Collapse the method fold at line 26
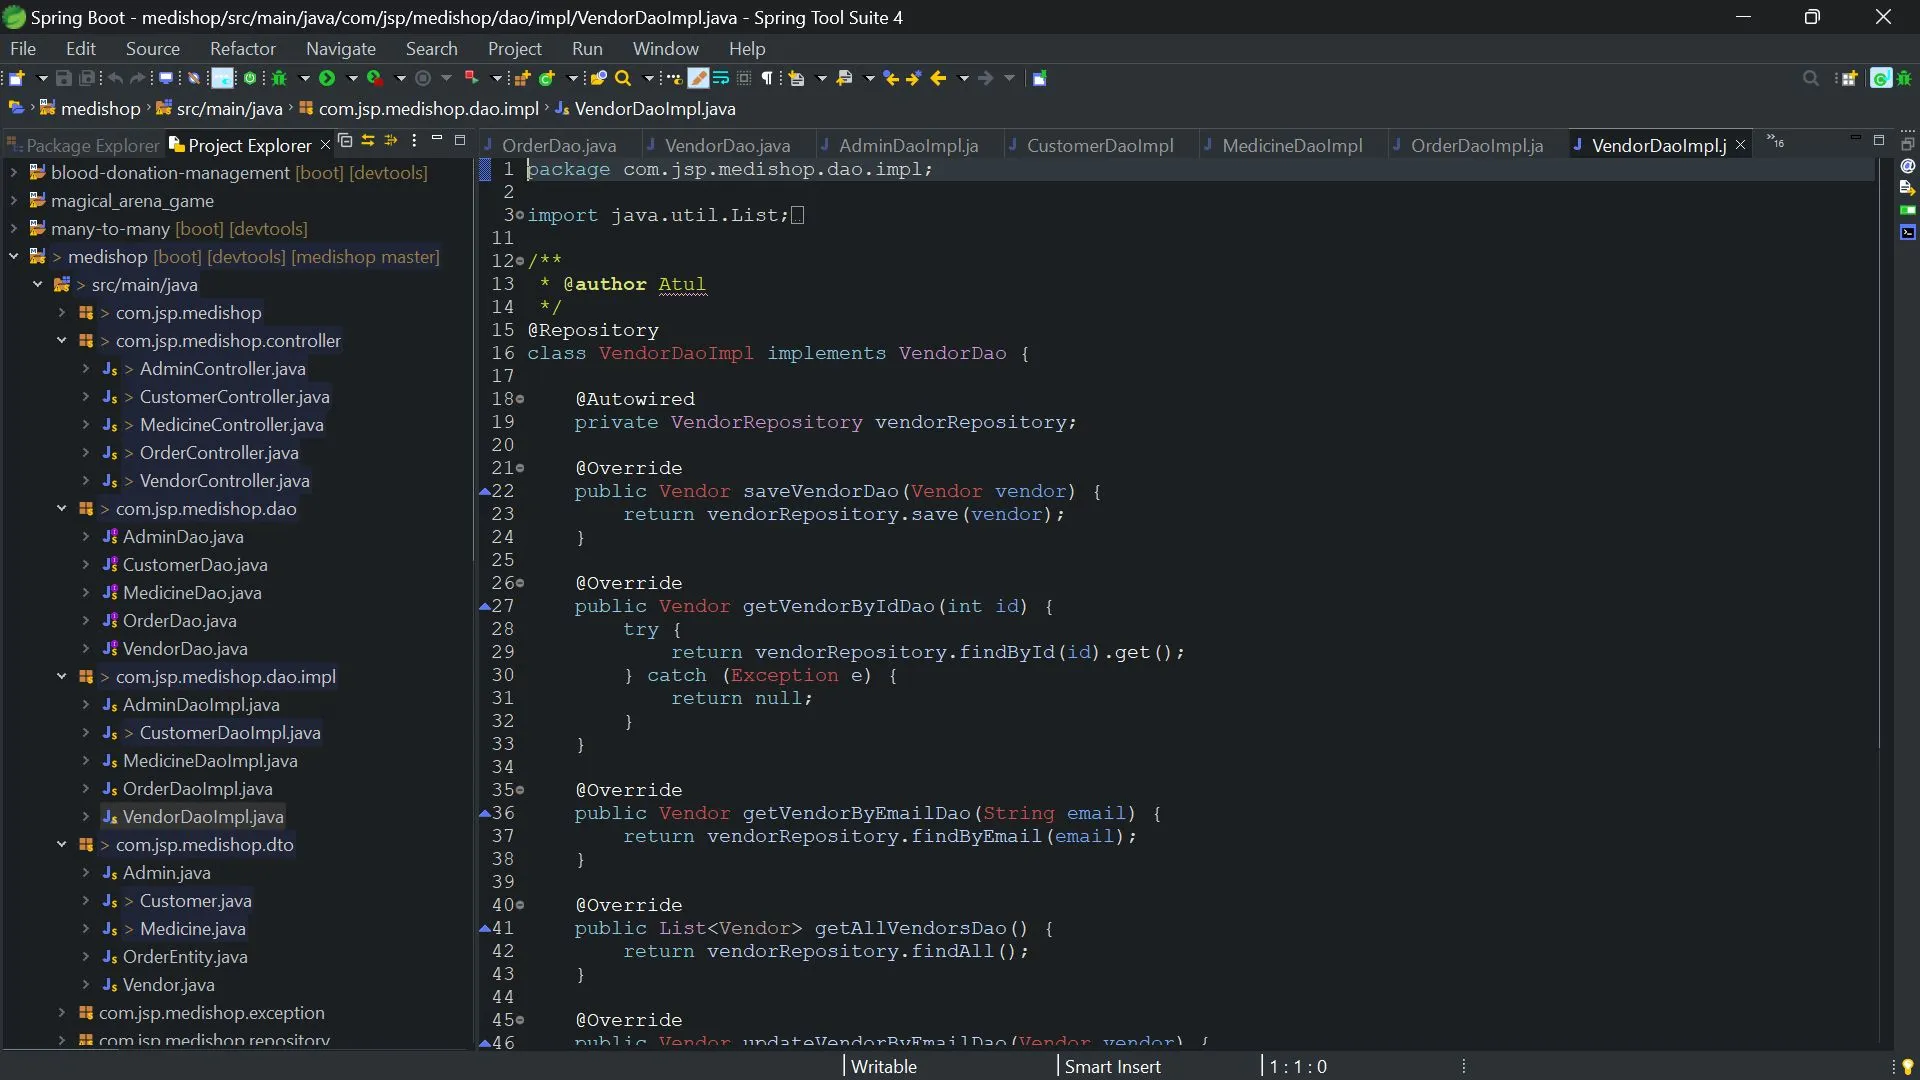 [520, 583]
